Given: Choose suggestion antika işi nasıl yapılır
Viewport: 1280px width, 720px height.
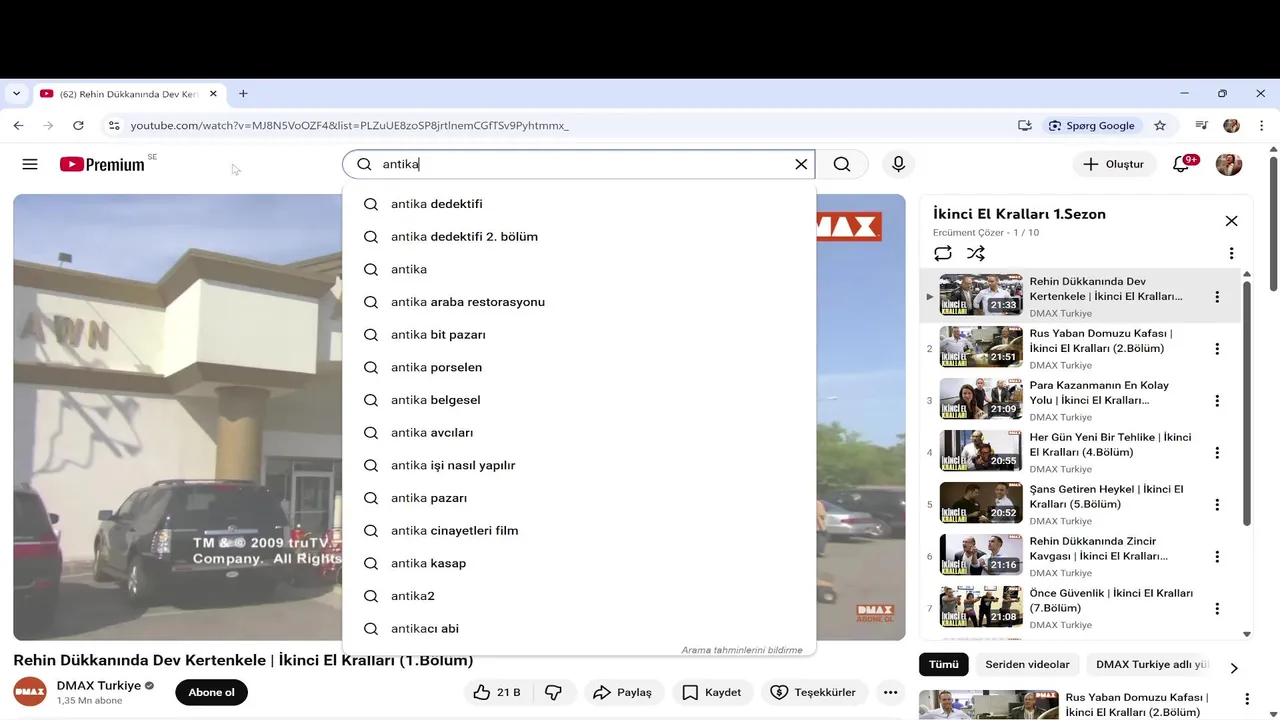Looking at the screenshot, I should tap(579, 465).
